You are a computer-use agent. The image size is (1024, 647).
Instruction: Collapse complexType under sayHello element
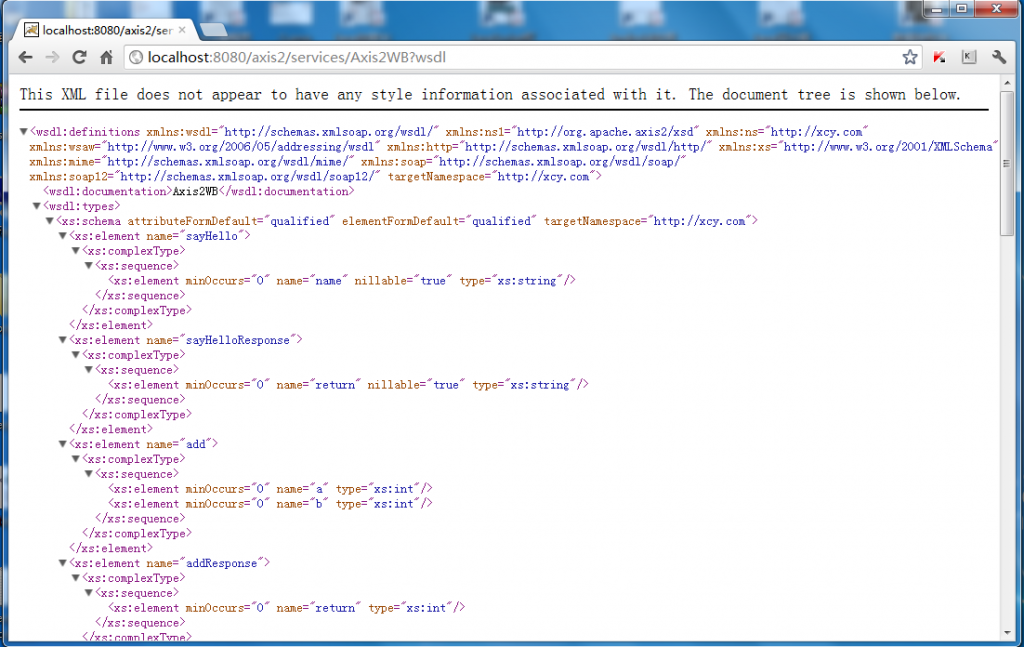76,251
